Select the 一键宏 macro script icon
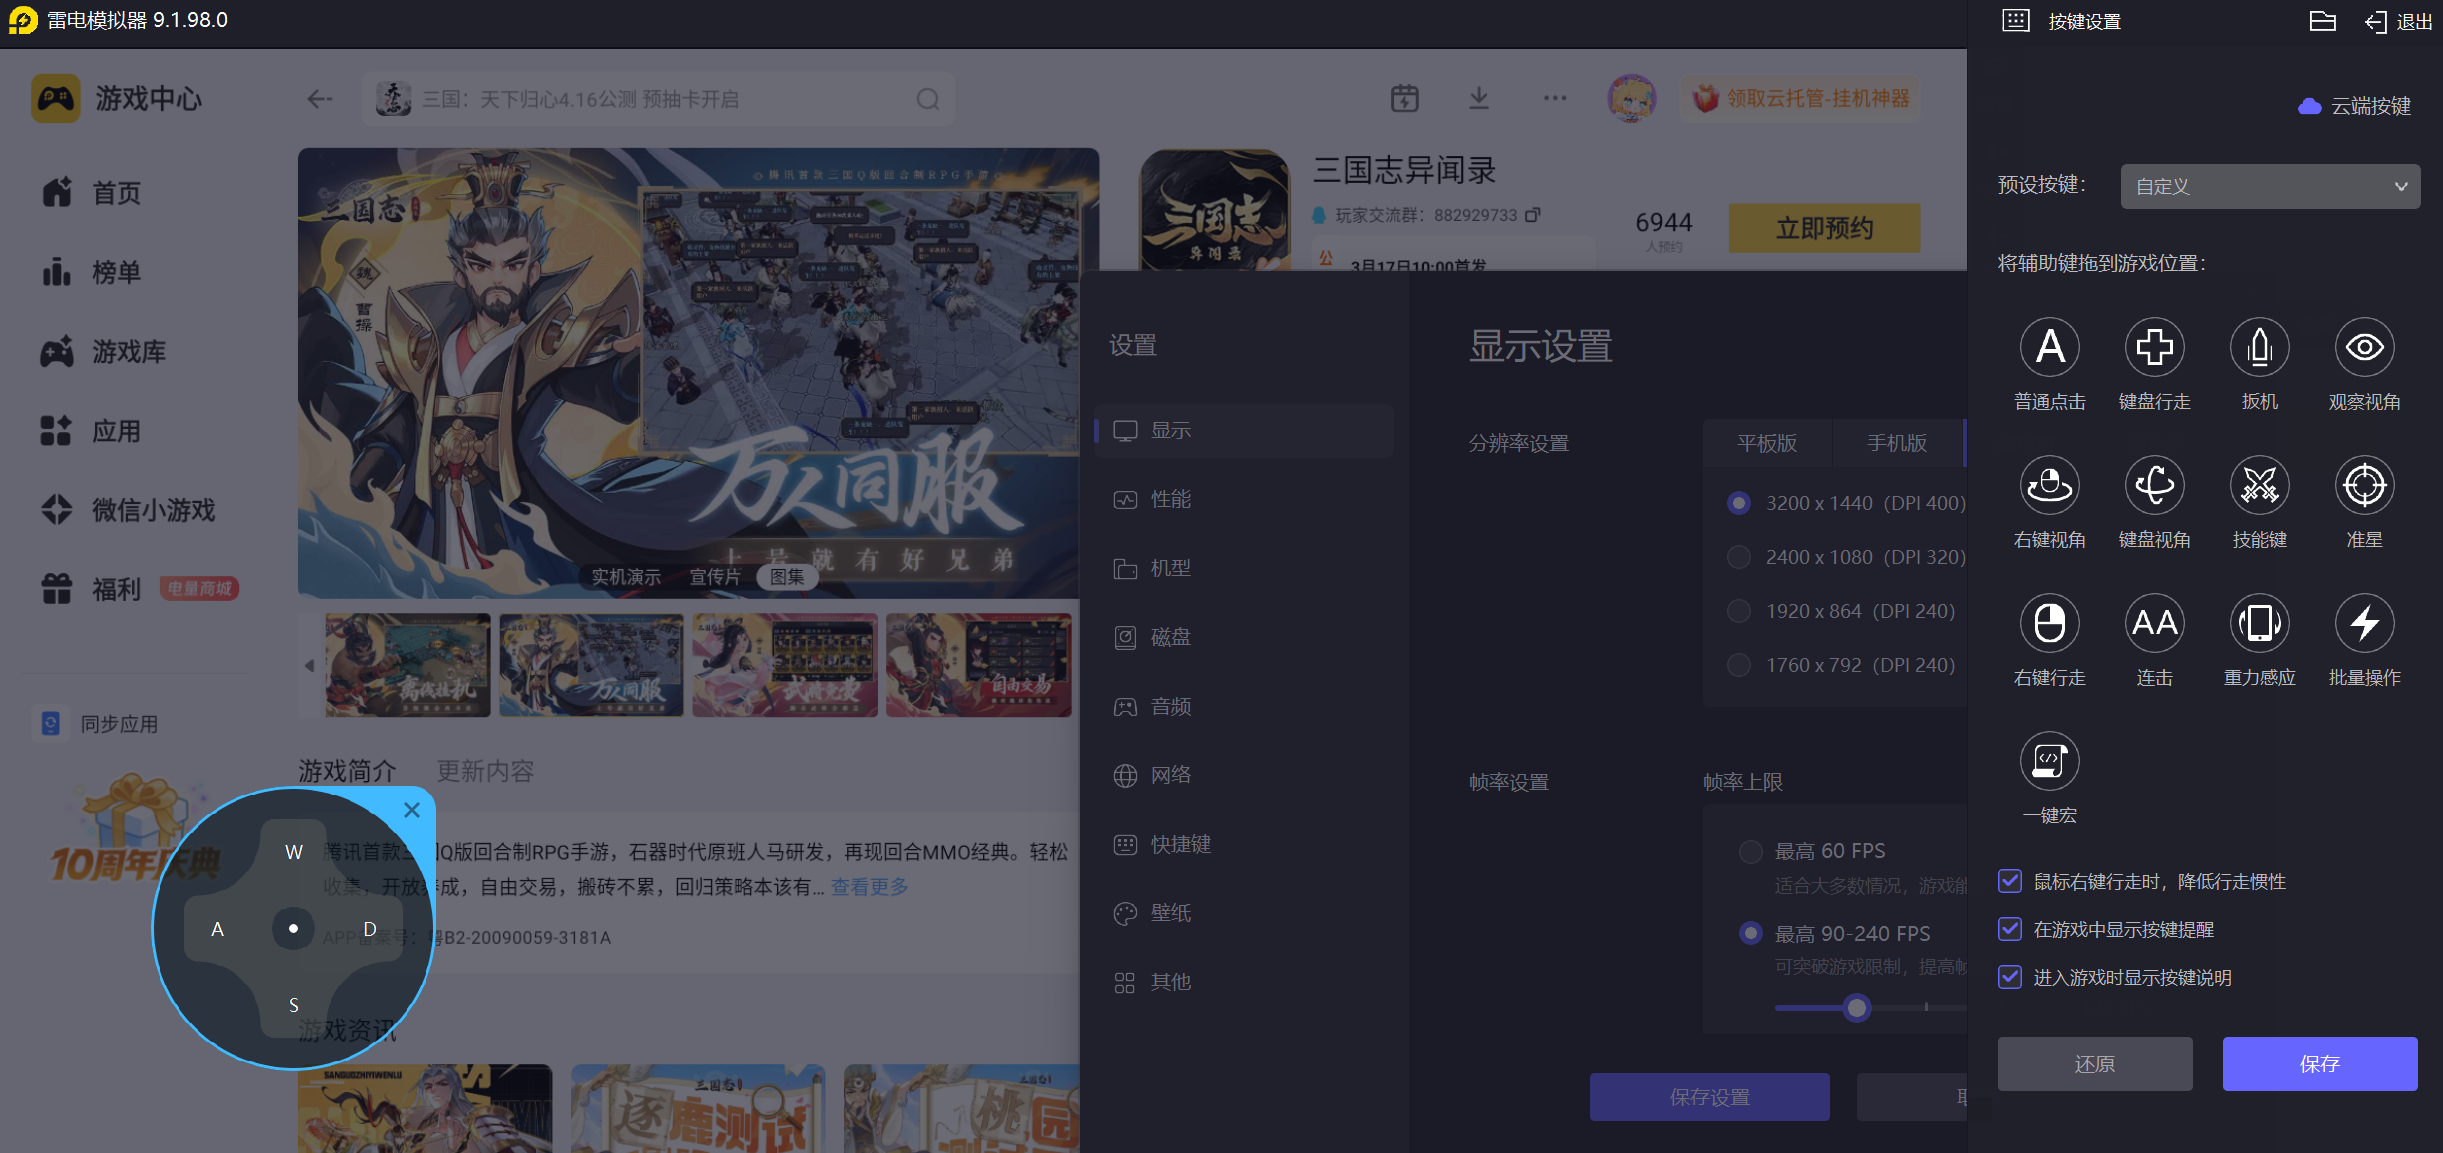Image resolution: width=2443 pixels, height=1153 pixels. [x=2049, y=762]
